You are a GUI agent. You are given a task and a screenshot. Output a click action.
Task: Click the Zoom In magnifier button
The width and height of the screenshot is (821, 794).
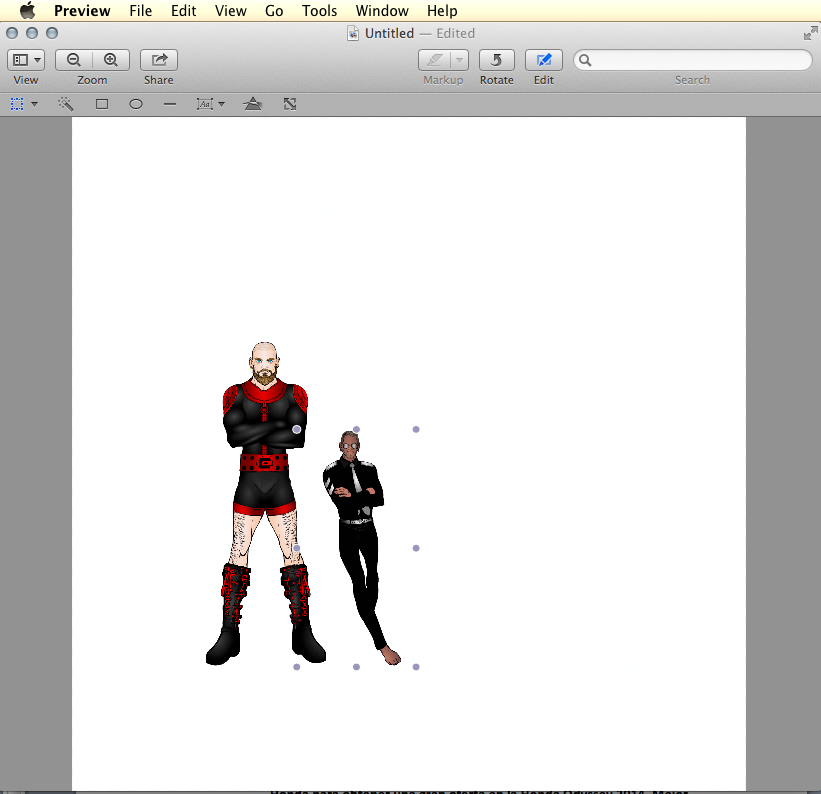(111, 60)
